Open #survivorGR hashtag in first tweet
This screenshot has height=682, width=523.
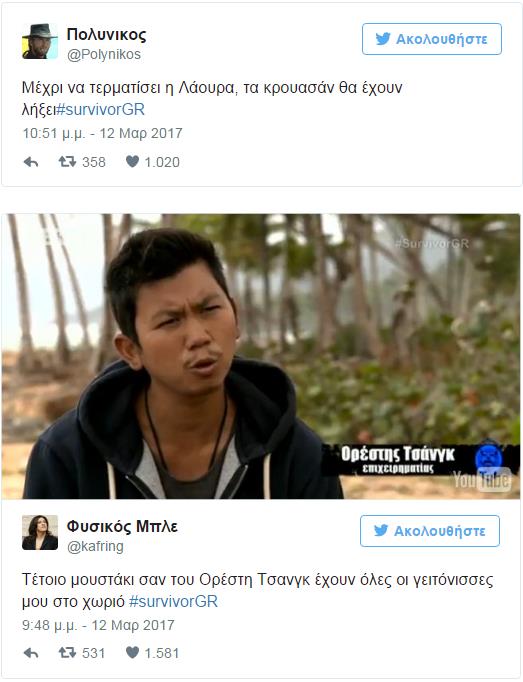101,109
